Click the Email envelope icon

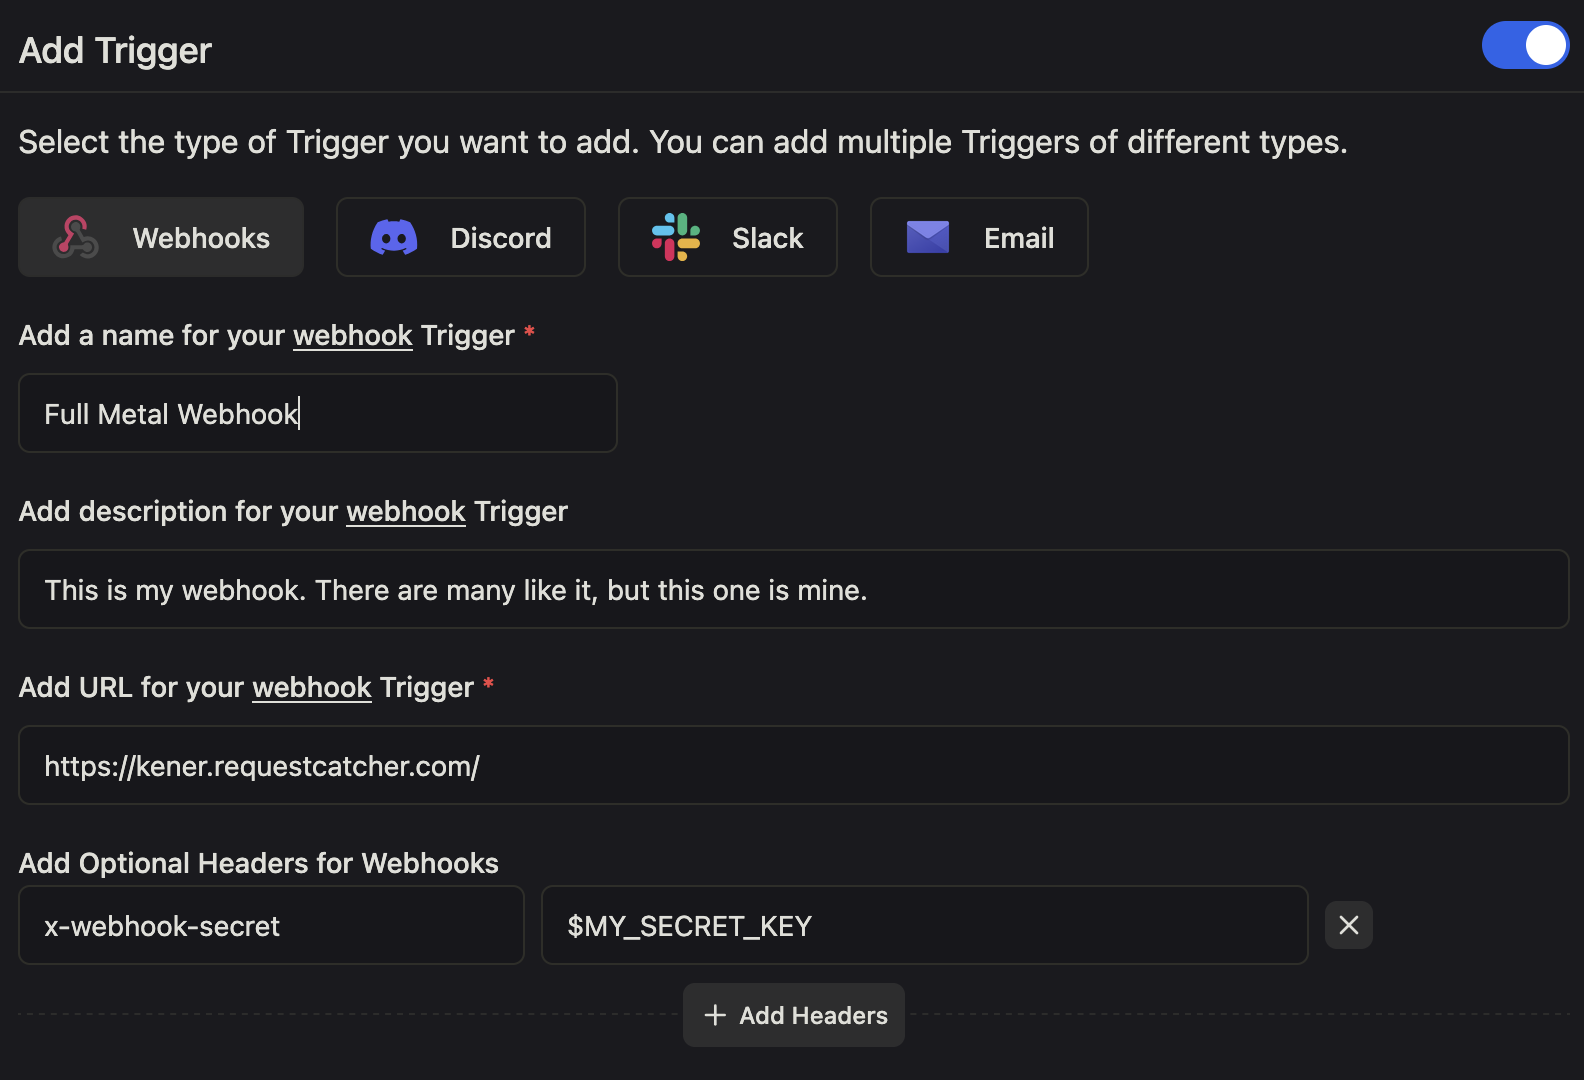point(927,237)
